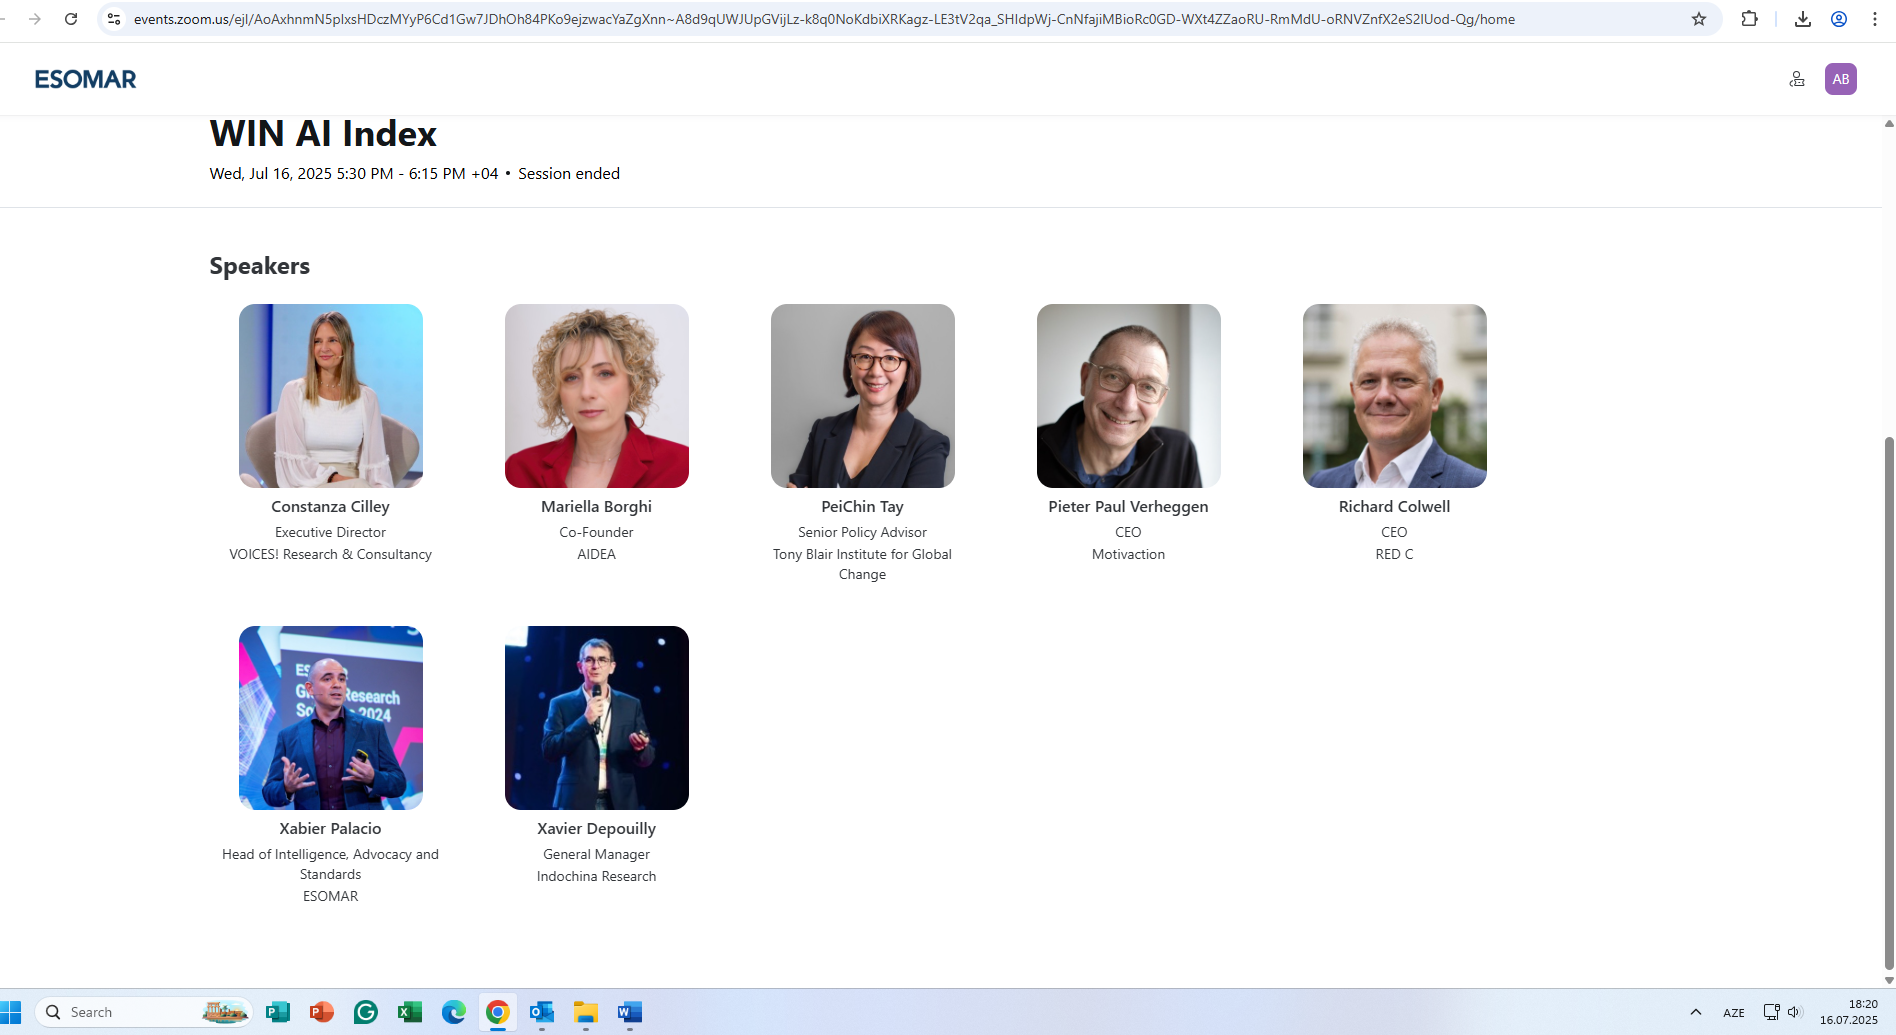Click the browser forward arrow
Viewport: 1896px width, 1035px height.
coord(34,19)
